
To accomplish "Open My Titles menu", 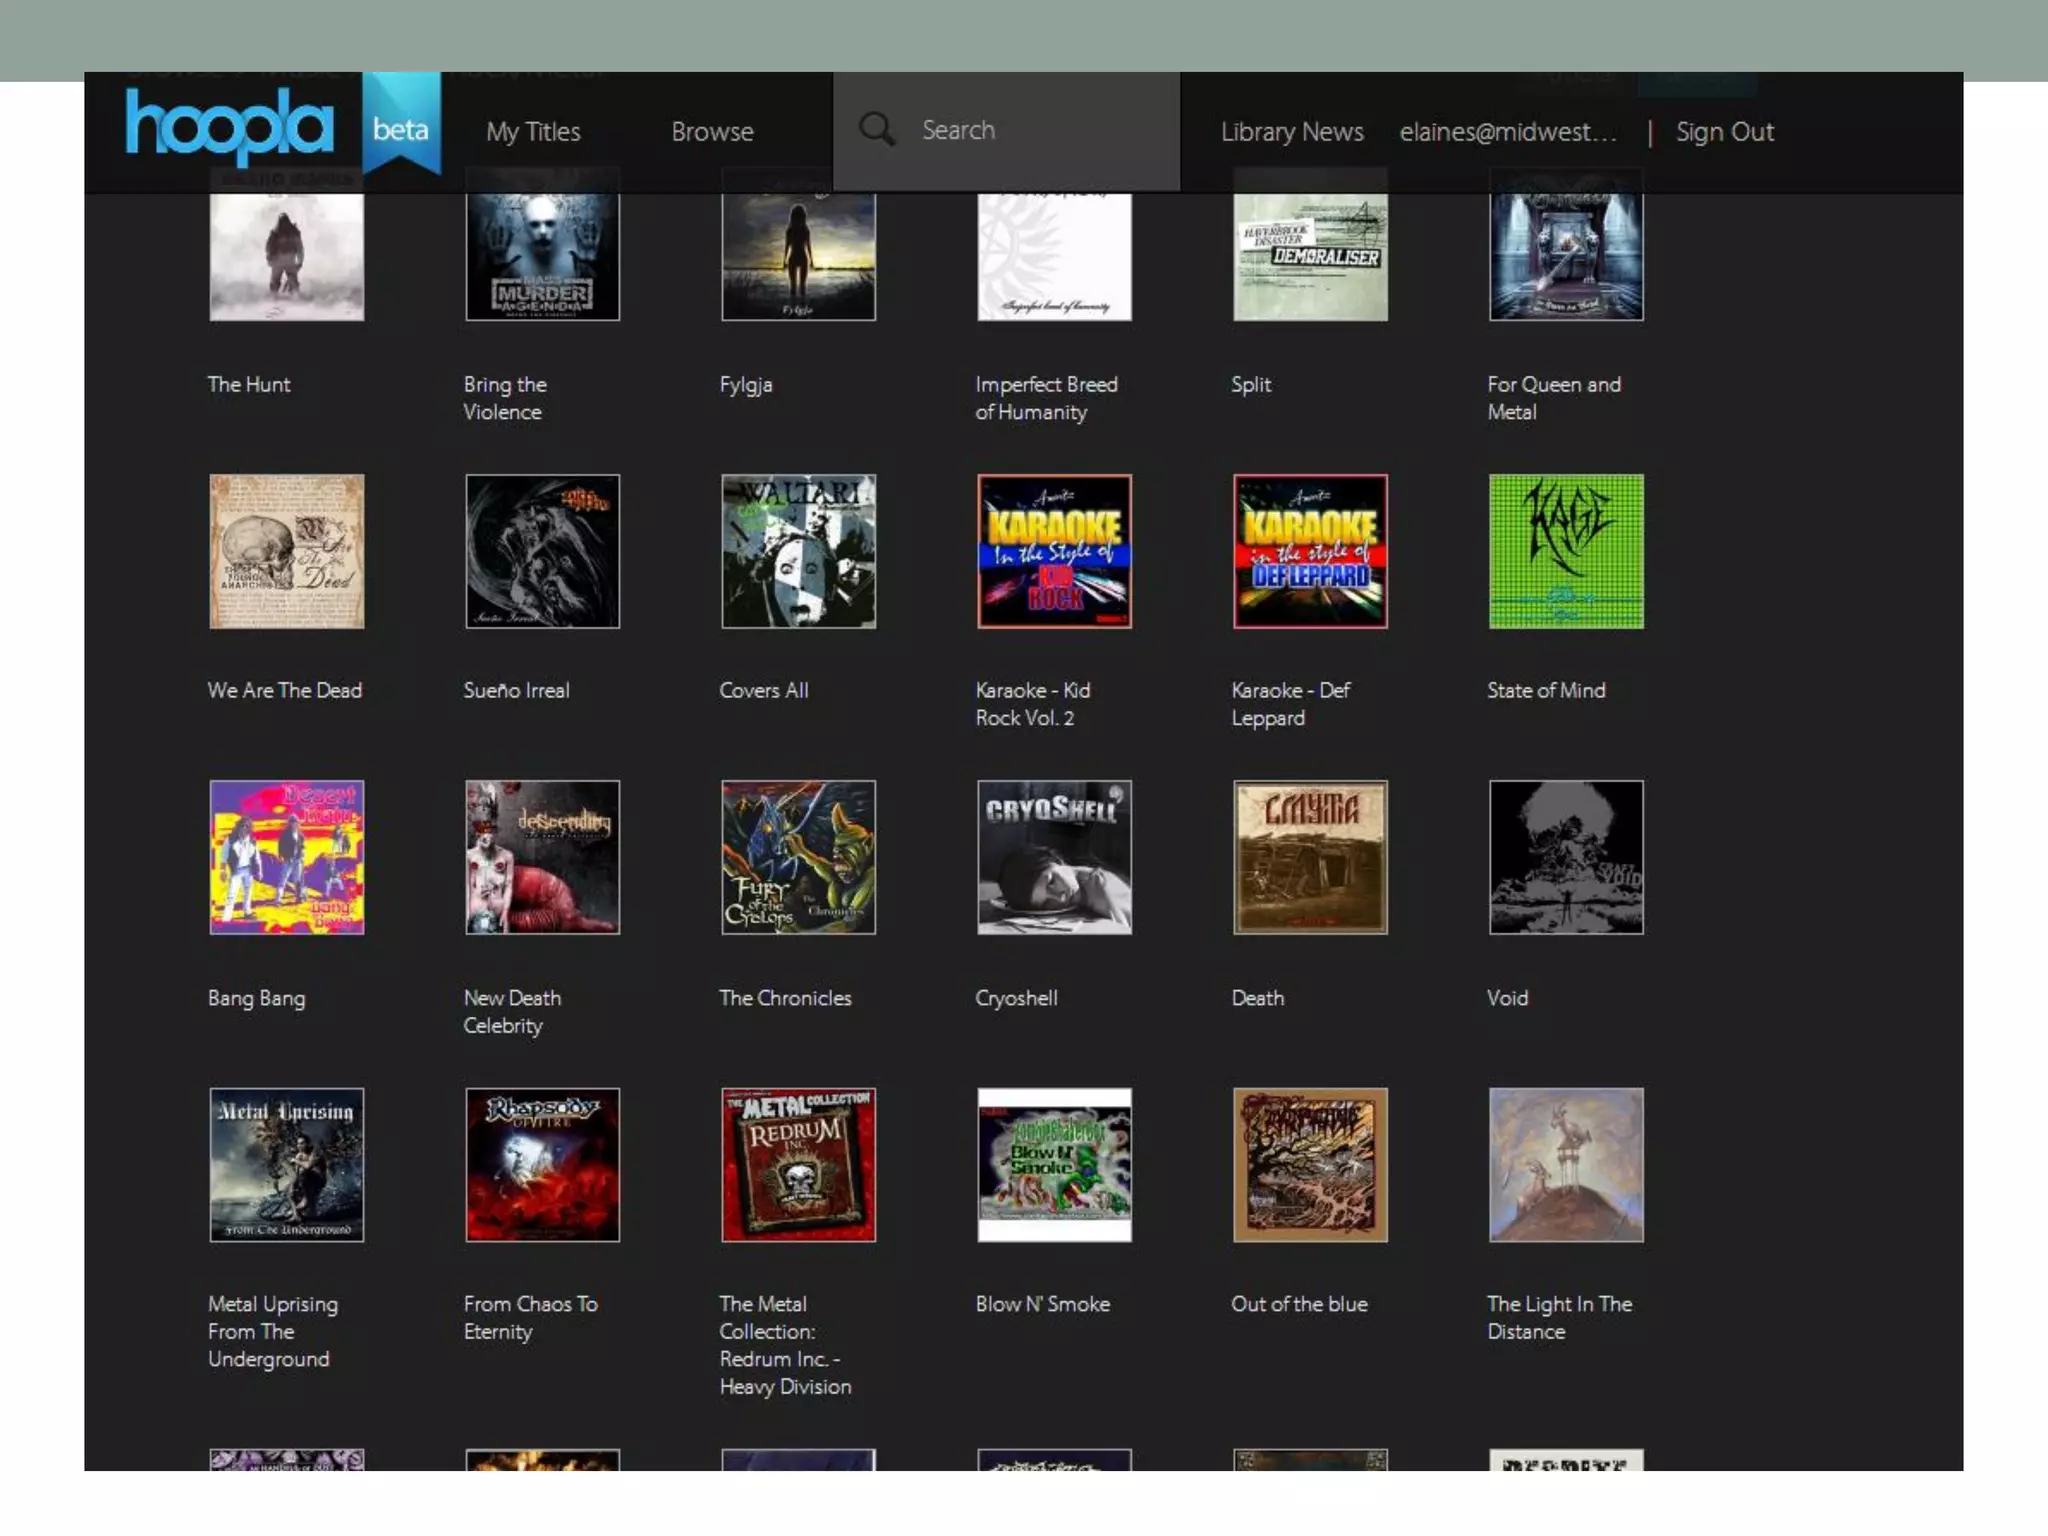I will point(533,132).
